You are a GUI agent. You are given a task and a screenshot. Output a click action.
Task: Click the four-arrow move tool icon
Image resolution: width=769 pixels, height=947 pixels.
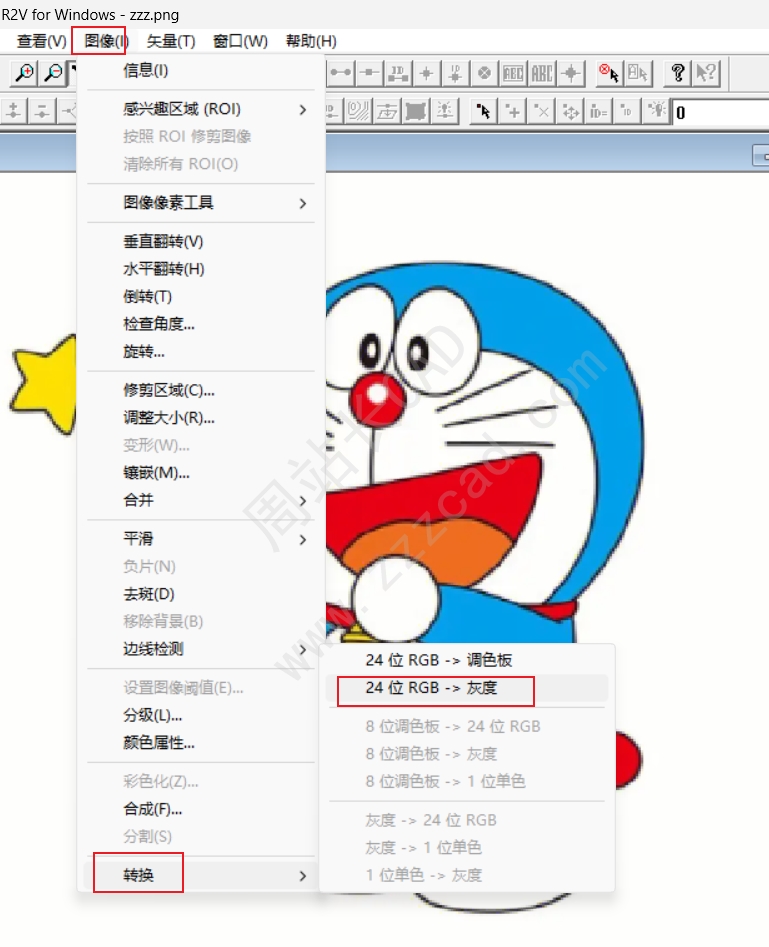(570, 111)
